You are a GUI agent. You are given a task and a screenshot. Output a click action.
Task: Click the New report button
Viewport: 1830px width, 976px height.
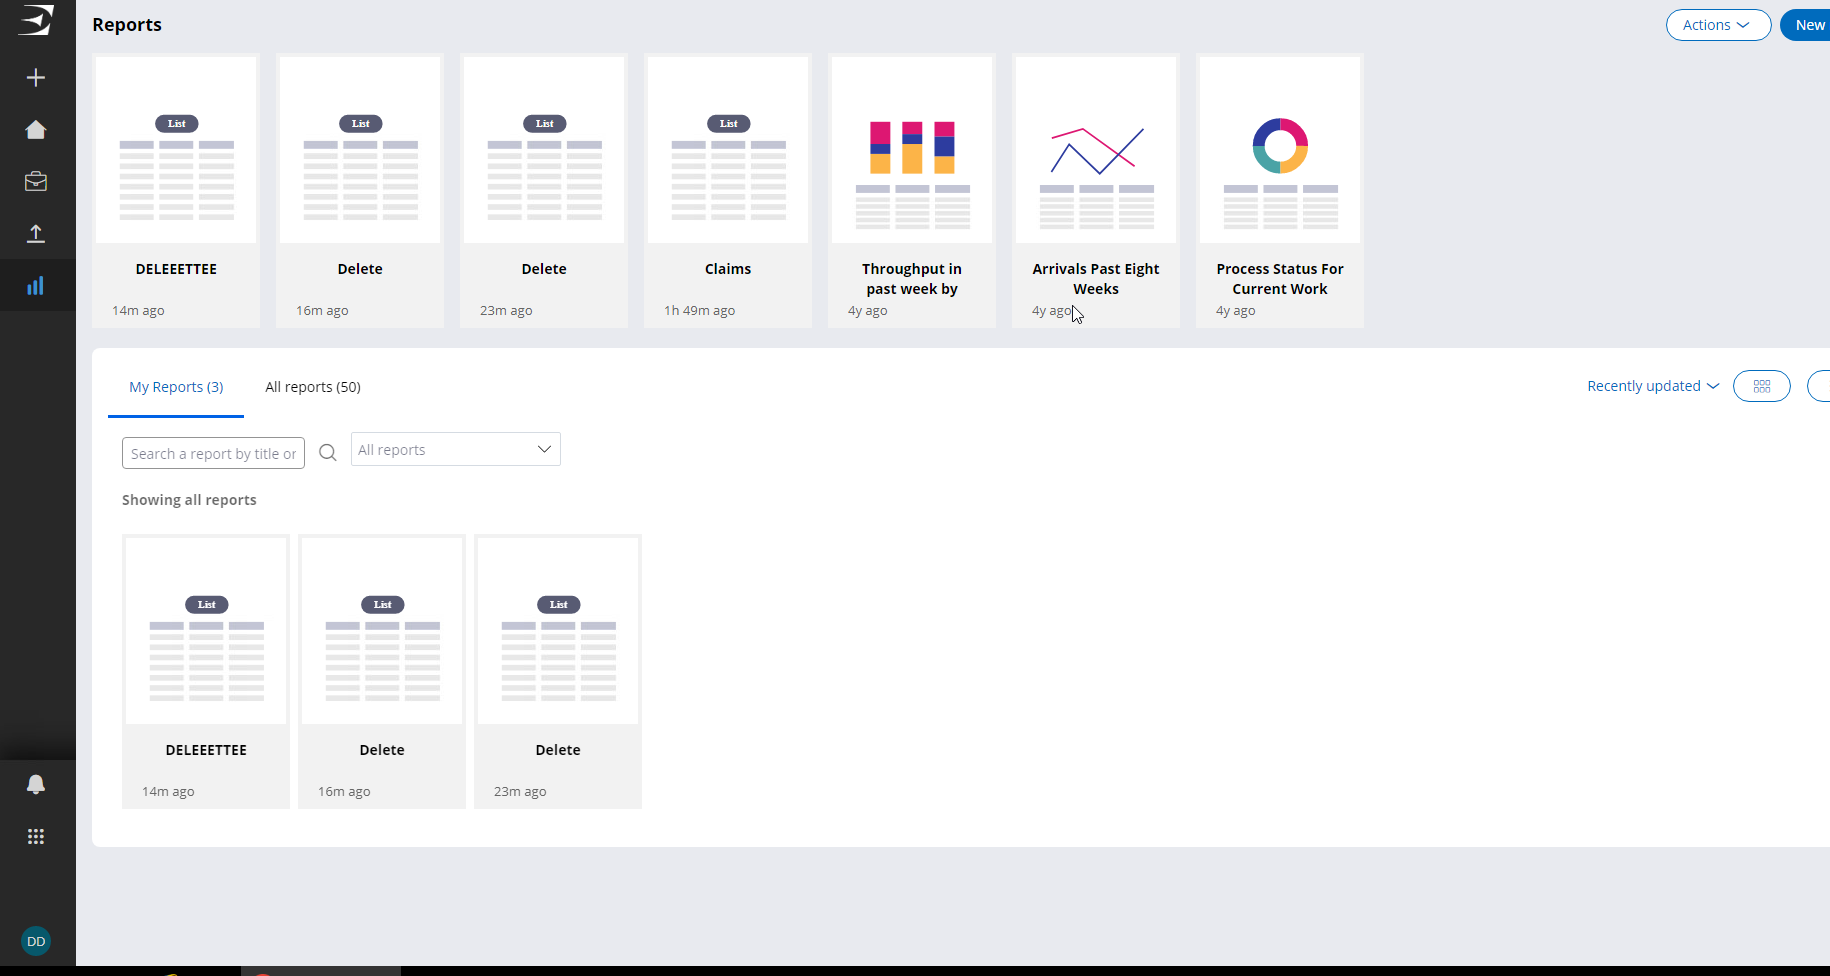pyautogui.click(x=1808, y=25)
